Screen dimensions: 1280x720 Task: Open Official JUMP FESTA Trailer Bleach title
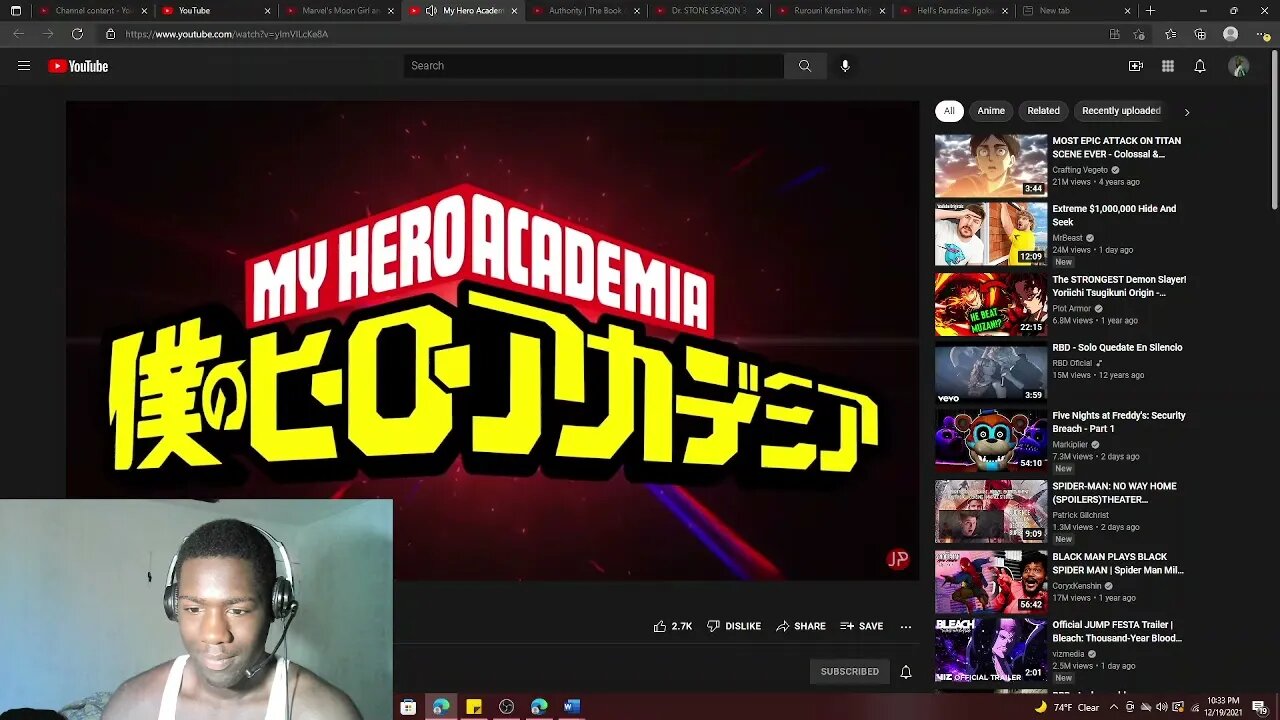[x=1117, y=631]
